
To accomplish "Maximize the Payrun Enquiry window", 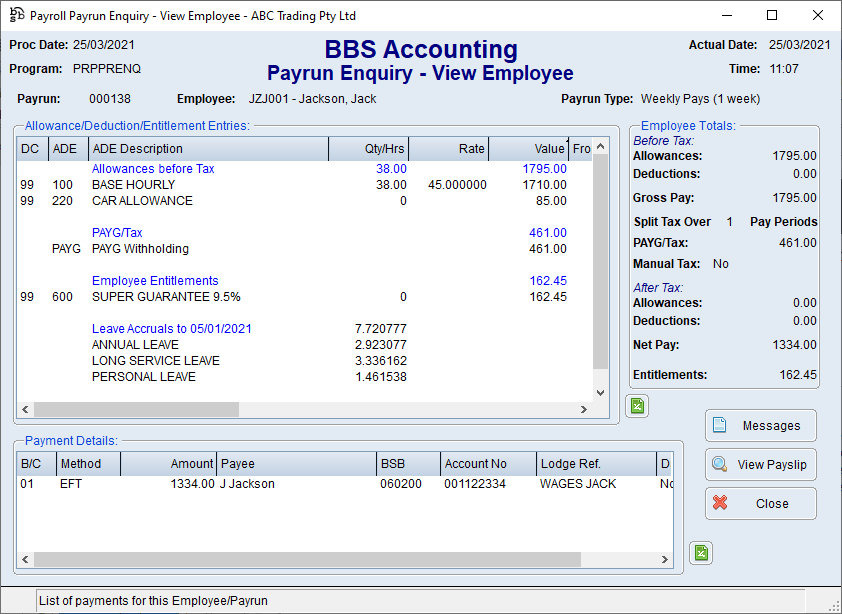I will tap(772, 16).
